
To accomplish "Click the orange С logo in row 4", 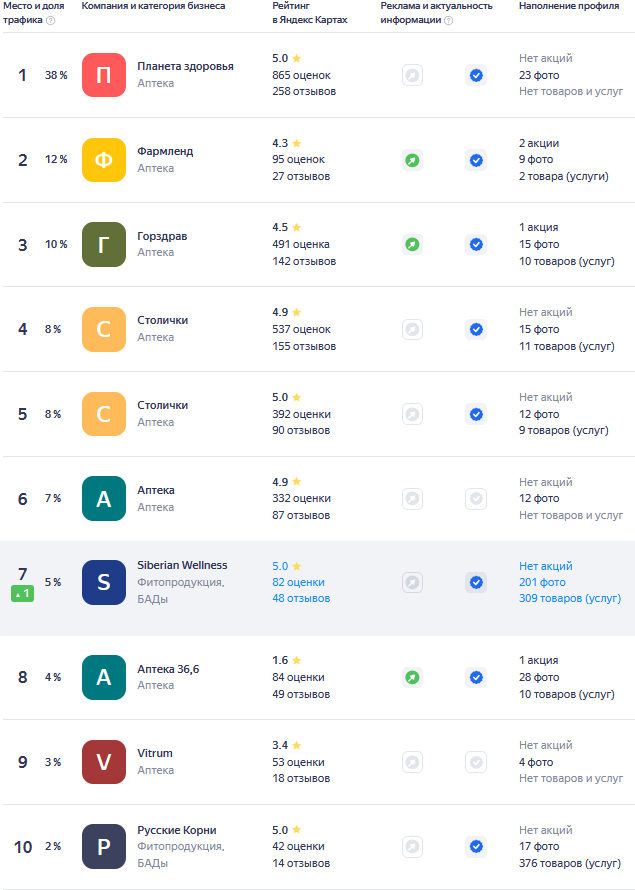I will tap(104, 329).
